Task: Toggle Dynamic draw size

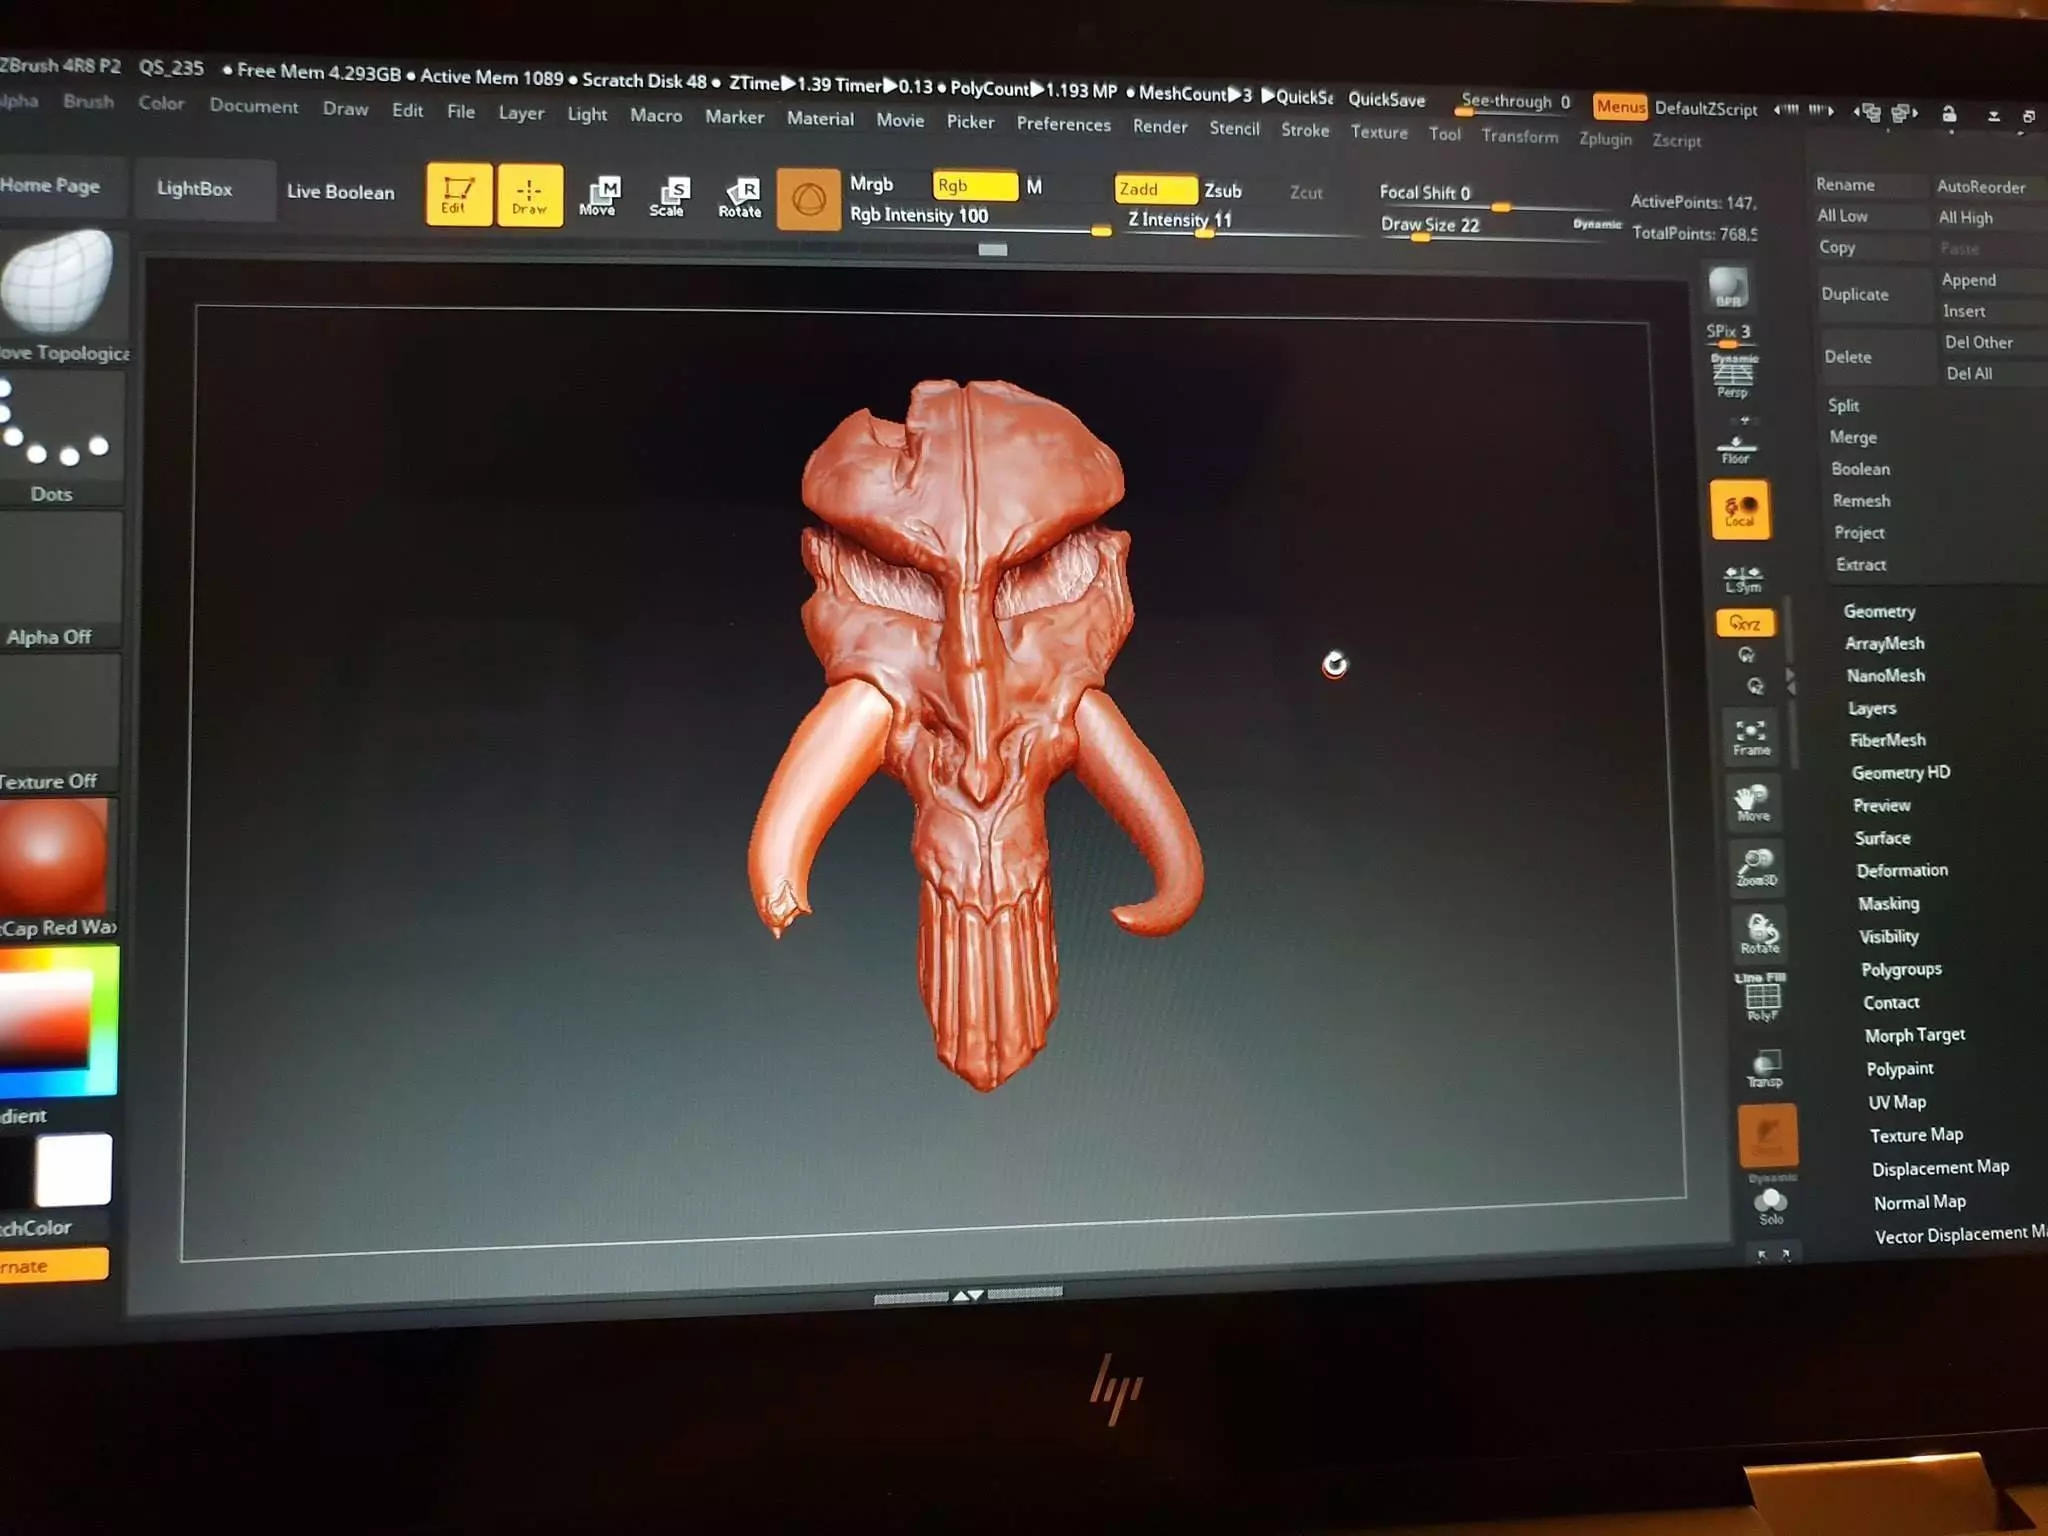Action: click(x=1597, y=224)
